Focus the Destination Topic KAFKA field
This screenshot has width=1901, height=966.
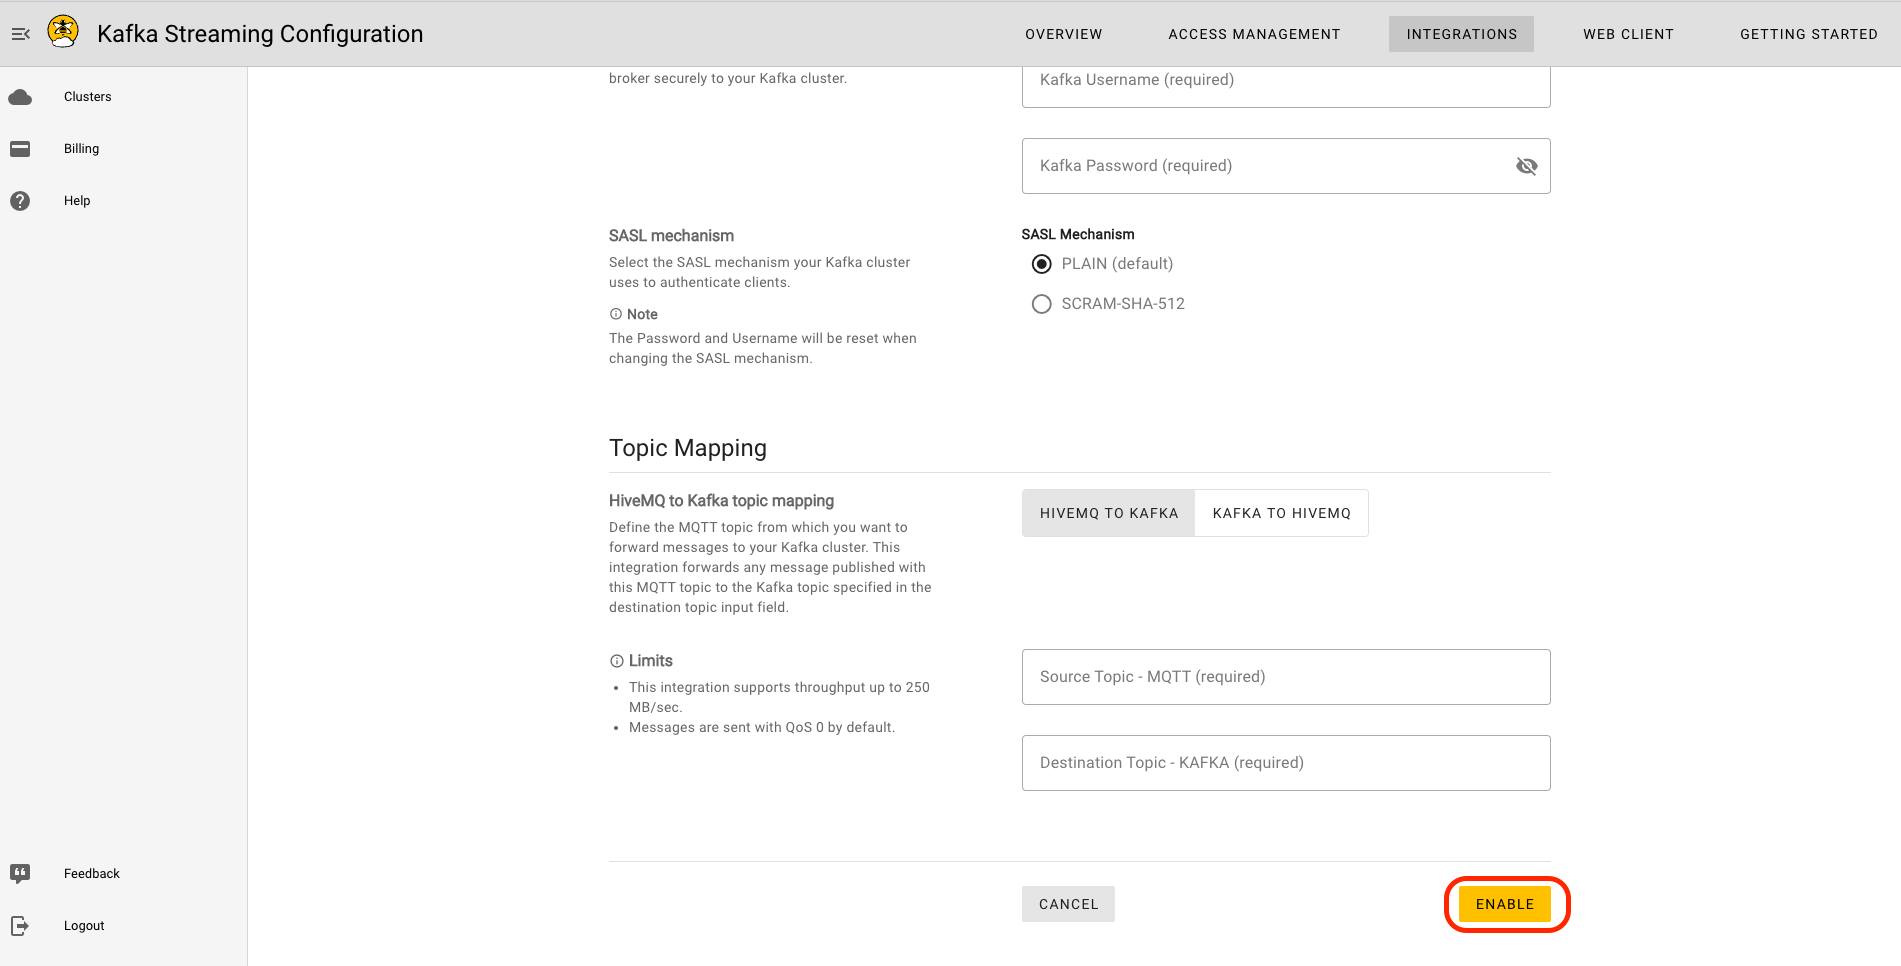1286,763
